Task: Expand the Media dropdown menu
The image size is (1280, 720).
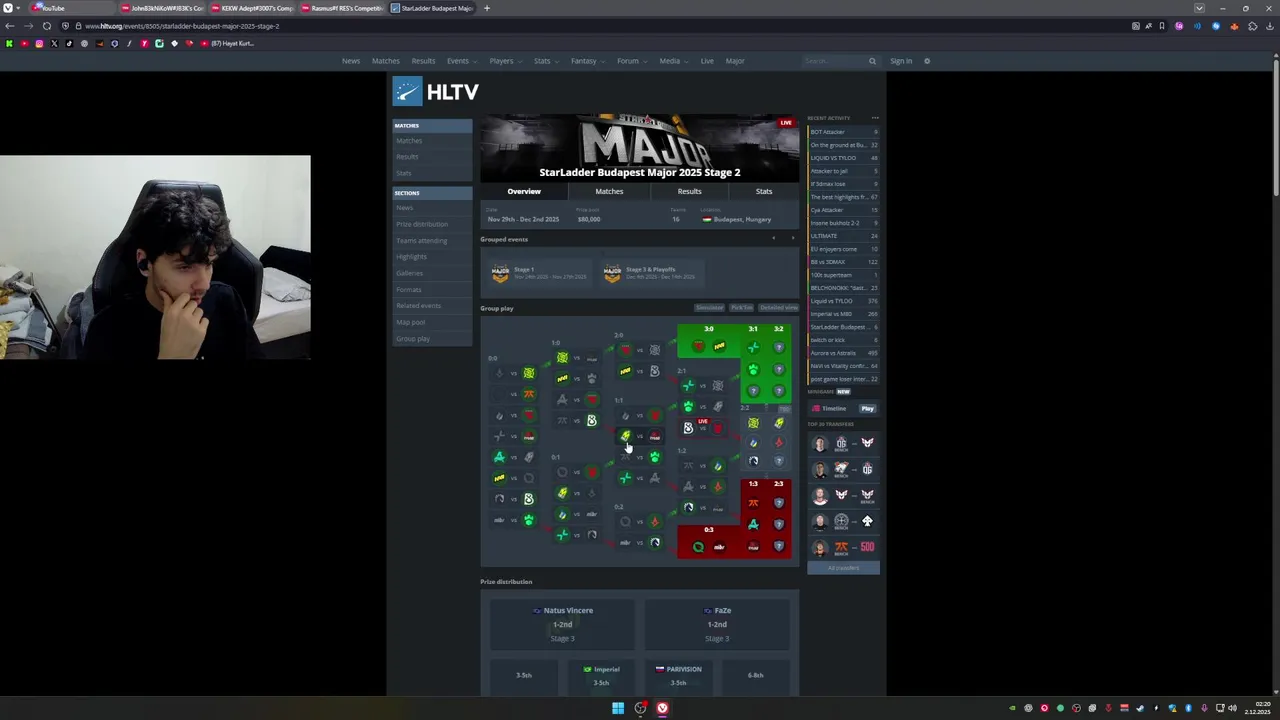Action: [x=672, y=61]
